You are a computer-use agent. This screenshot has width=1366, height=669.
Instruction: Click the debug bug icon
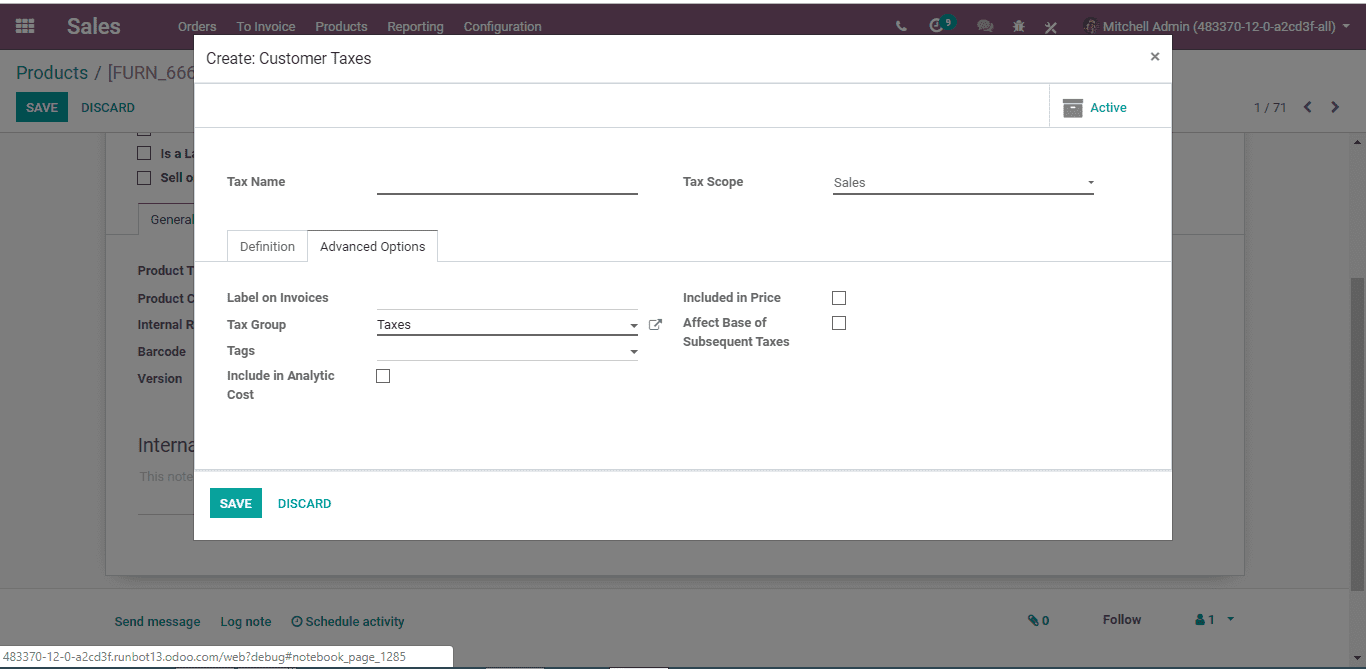1019,27
